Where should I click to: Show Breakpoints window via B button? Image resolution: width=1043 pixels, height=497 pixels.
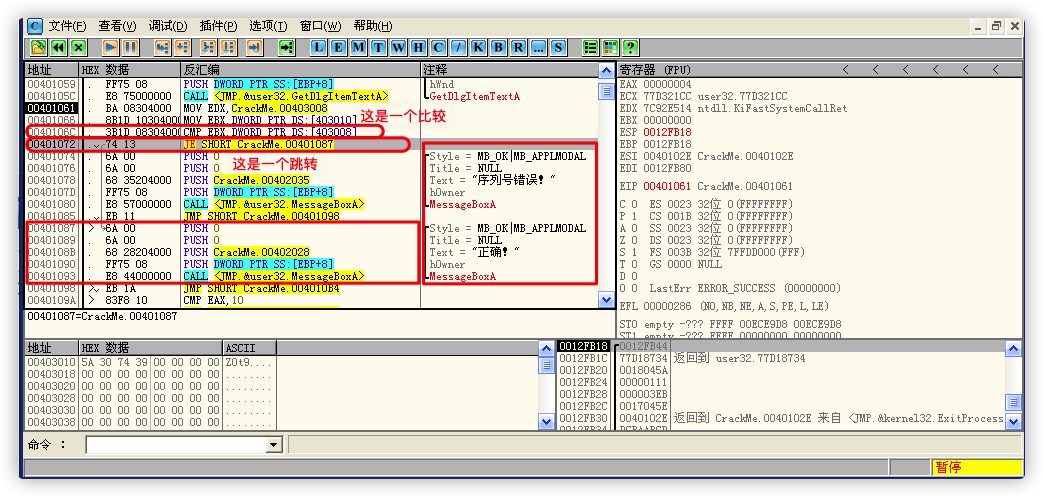(x=498, y=47)
